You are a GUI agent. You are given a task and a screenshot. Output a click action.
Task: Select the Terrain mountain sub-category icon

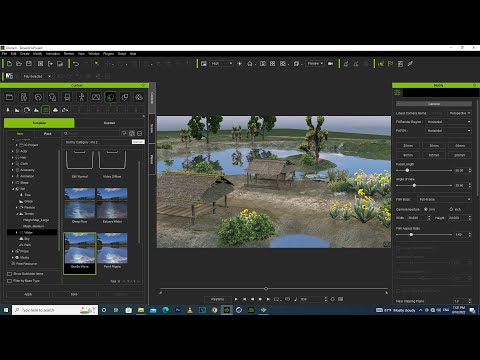[36, 110]
